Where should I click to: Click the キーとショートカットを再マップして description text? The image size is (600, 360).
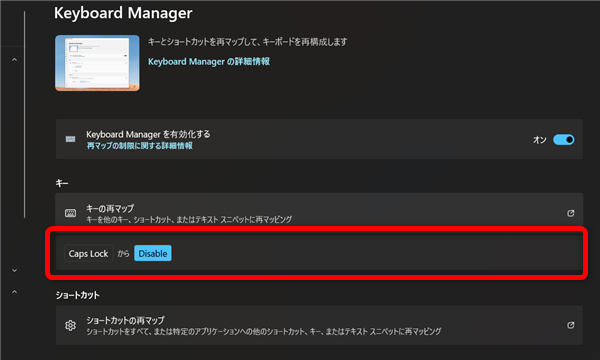(x=248, y=42)
